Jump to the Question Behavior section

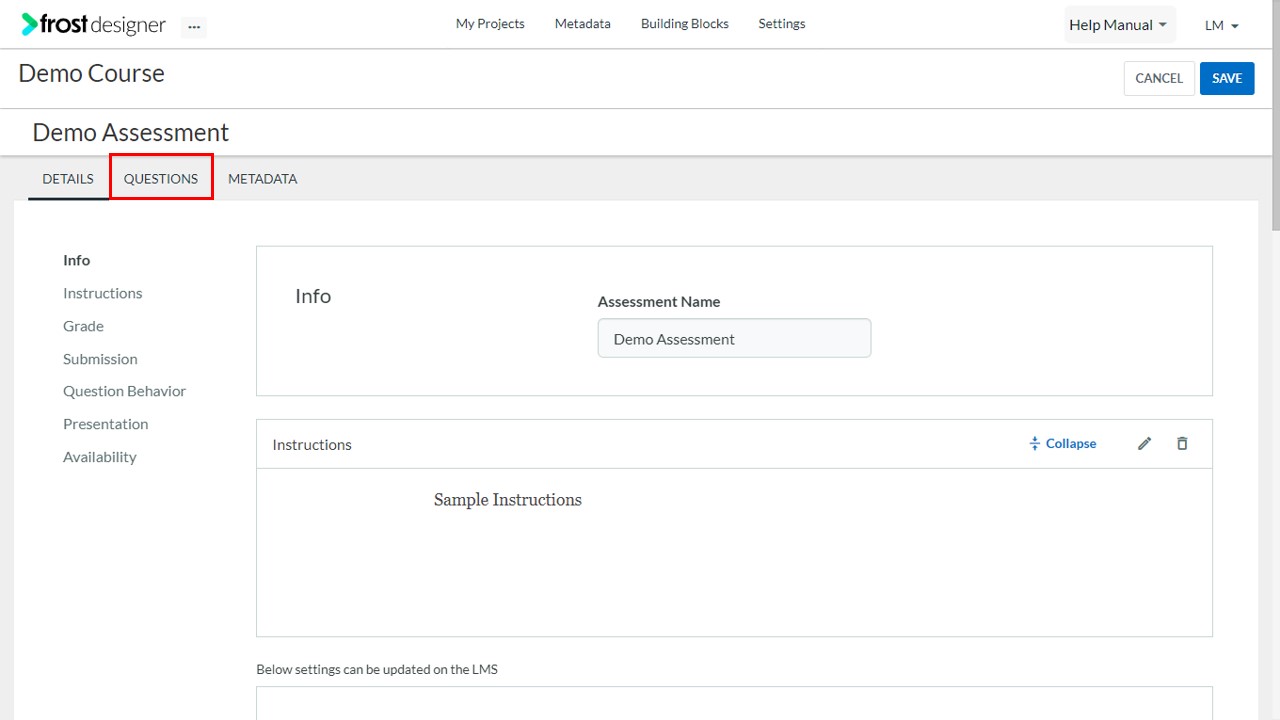124,391
